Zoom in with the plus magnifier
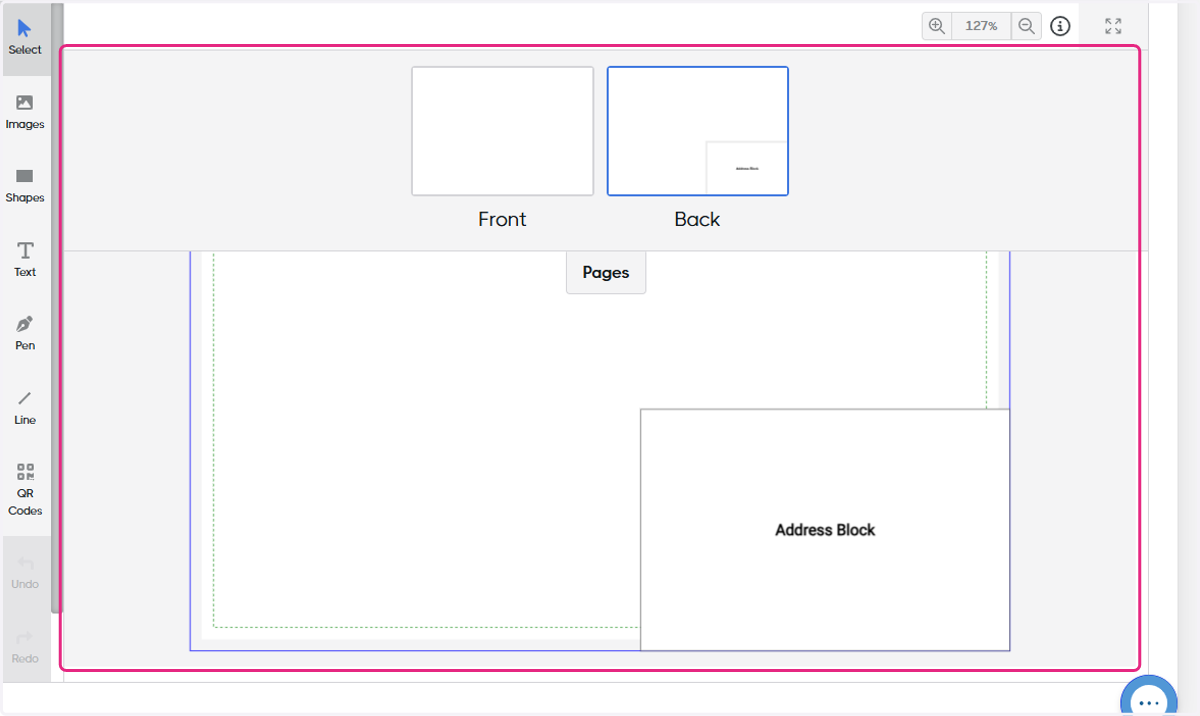The height and width of the screenshot is (716, 1200). coord(937,26)
